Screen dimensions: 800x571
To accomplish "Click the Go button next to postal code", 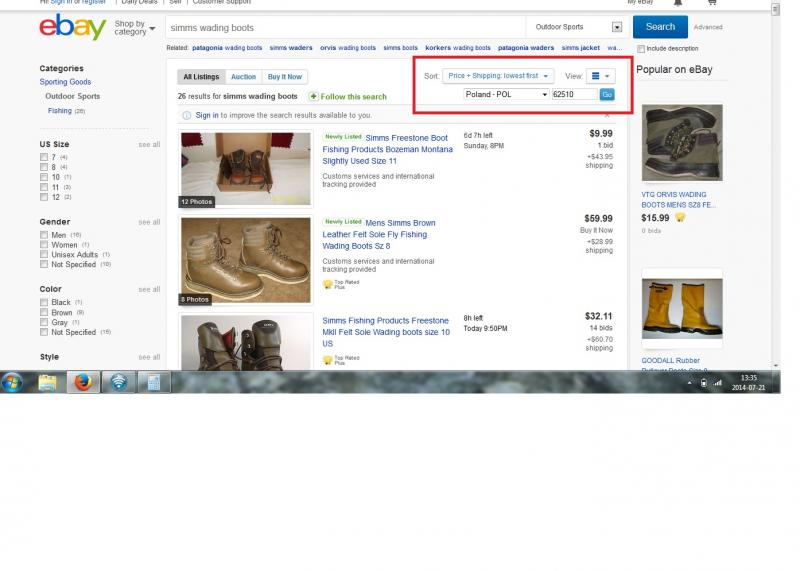I will pos(607,94).
